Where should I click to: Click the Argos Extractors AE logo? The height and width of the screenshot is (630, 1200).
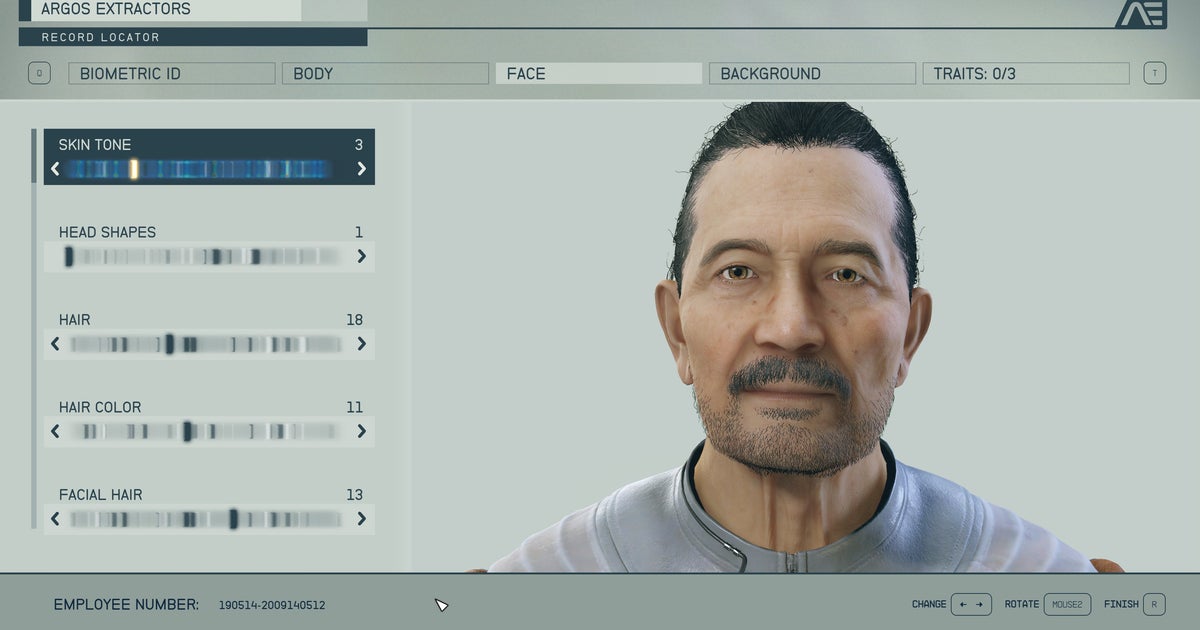pyautogui.click(x=1140, y=14)
